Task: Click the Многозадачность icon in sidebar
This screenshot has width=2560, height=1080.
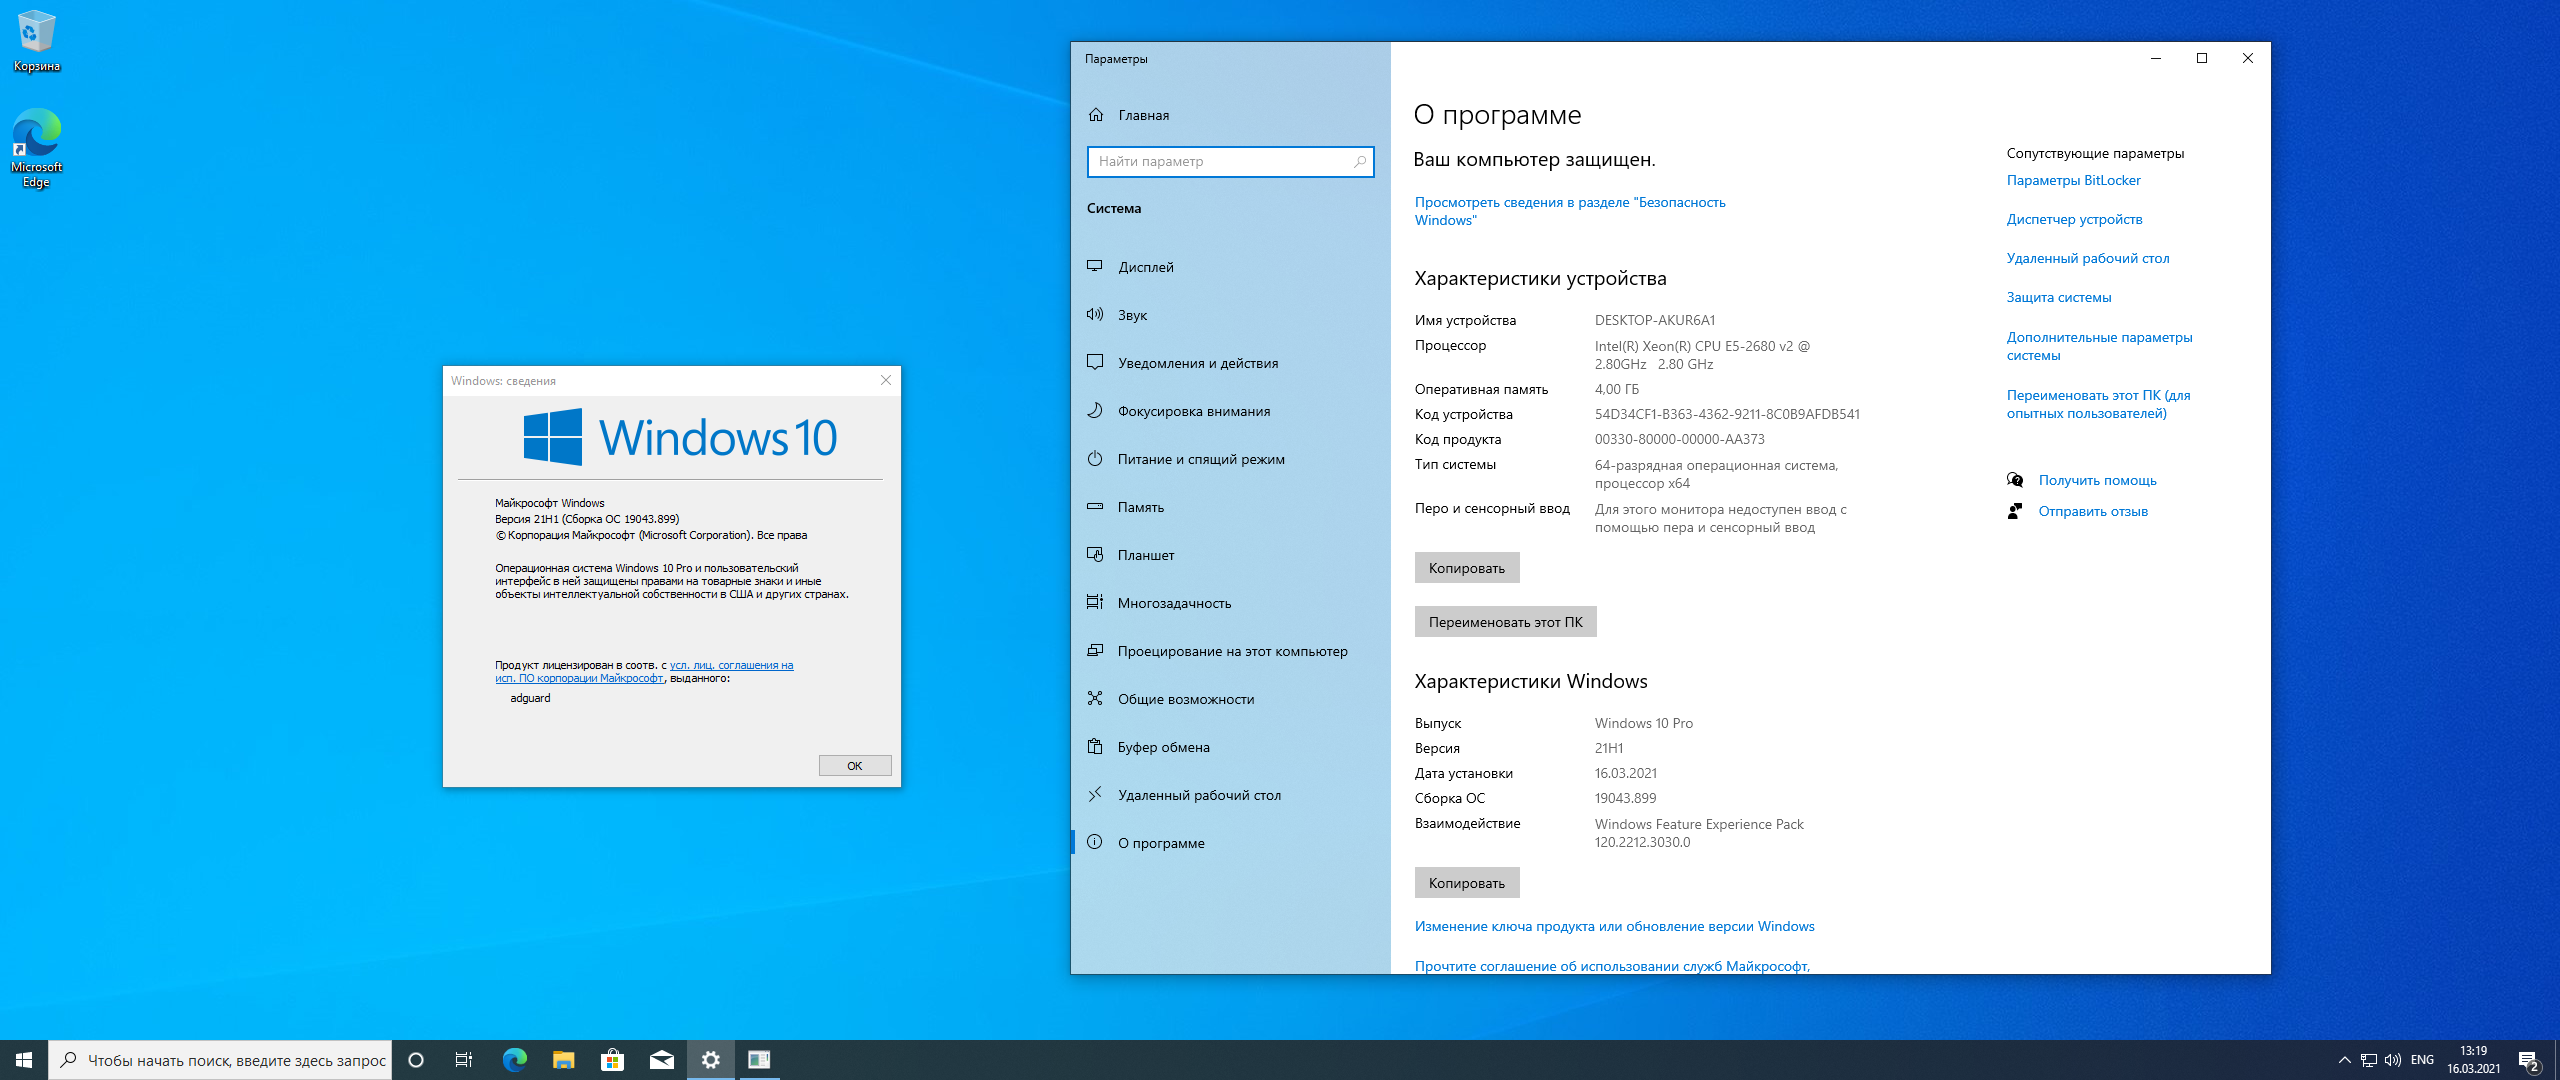Action: click(1095, 602)
